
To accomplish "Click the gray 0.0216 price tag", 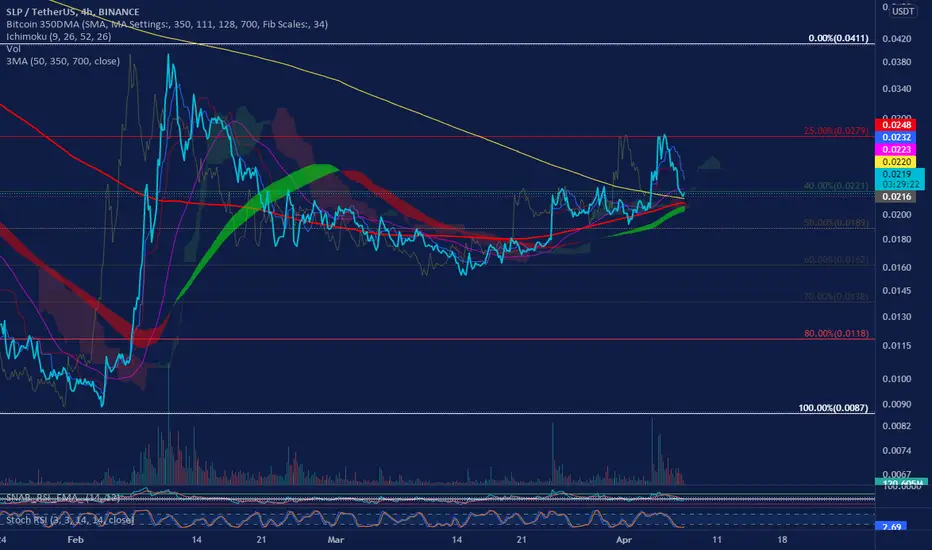I will (x=896, y=197).
